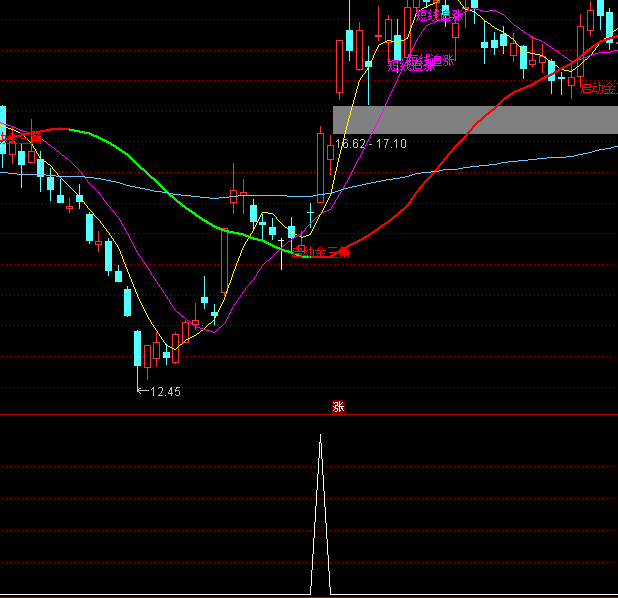The height and width of the screenshot is (598, 618).
Task: Click the red 张 marker icon
Action: point(338,407)
